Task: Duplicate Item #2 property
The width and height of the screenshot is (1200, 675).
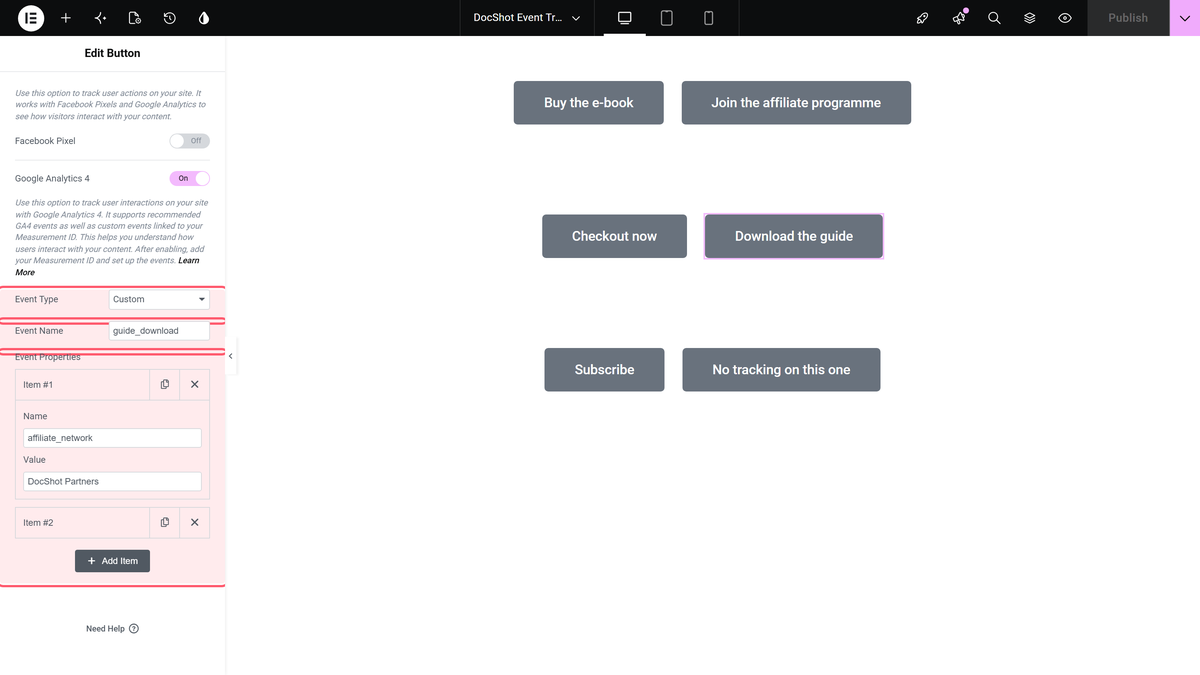Action: 165,522
